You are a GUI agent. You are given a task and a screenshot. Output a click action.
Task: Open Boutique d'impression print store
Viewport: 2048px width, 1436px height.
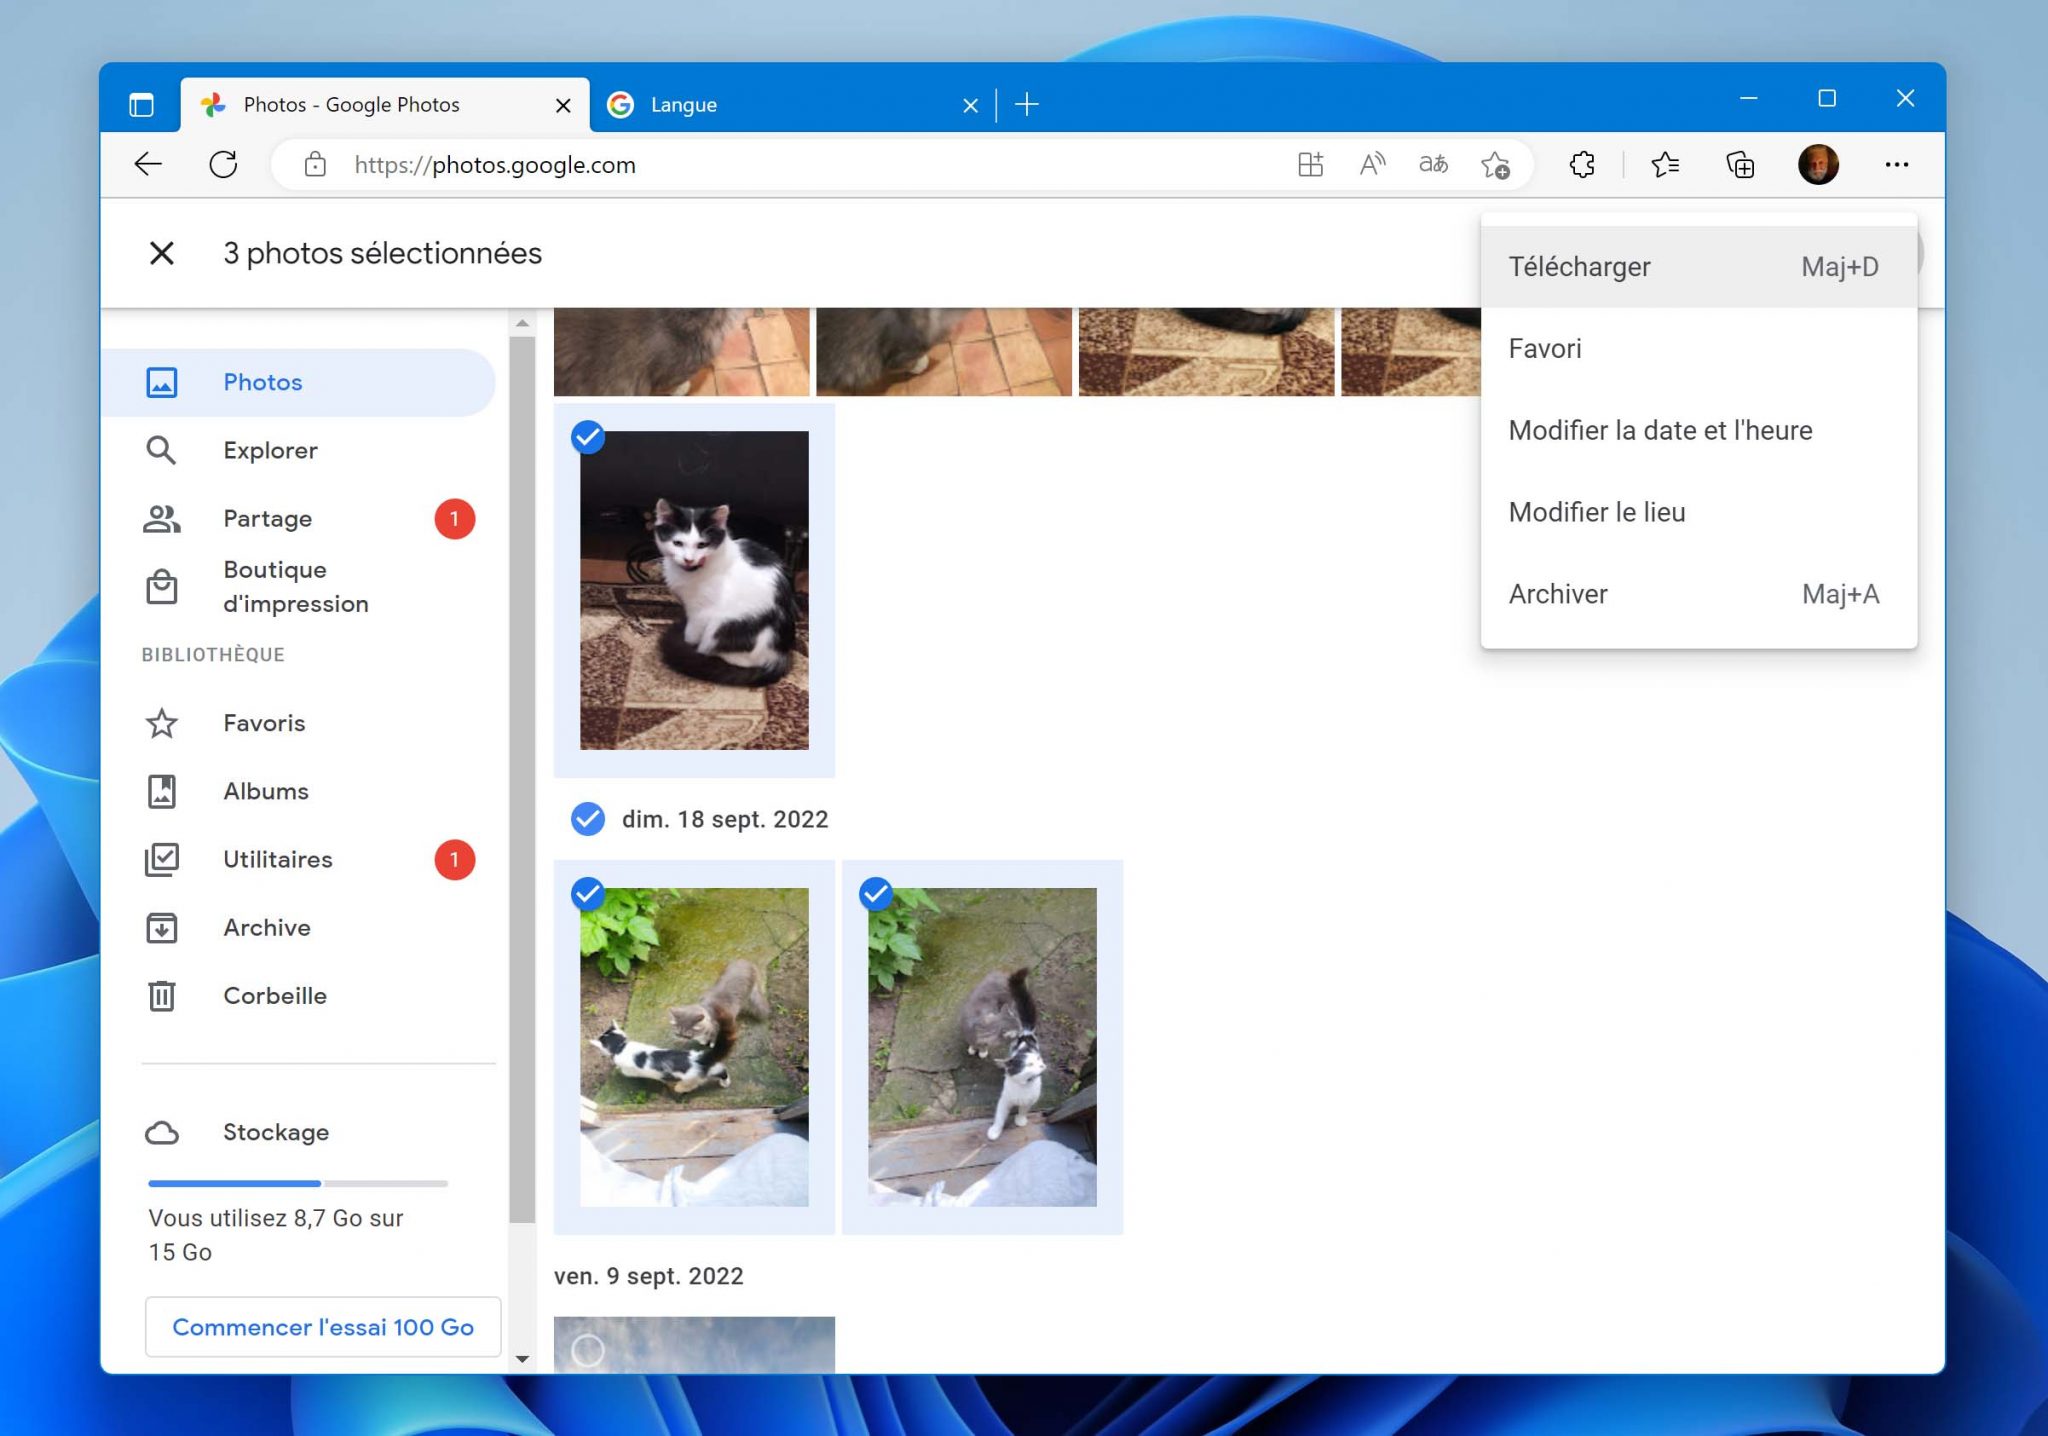click(x=295, y=586)
